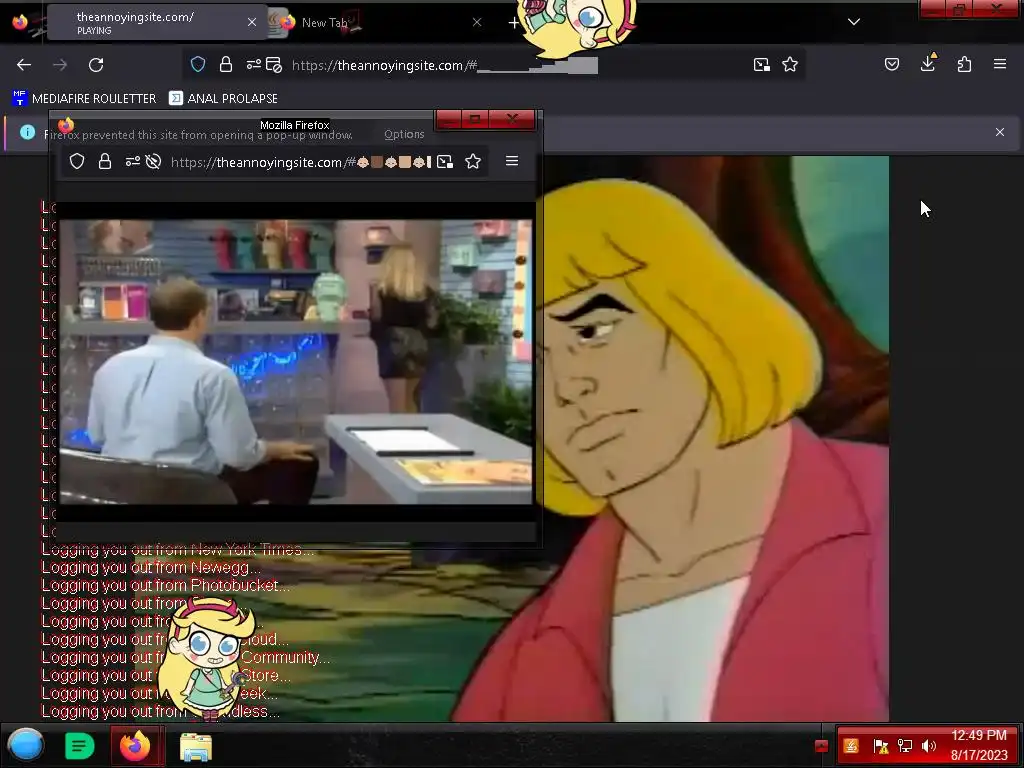Switch to the New Tab tab

click(379, 22)
